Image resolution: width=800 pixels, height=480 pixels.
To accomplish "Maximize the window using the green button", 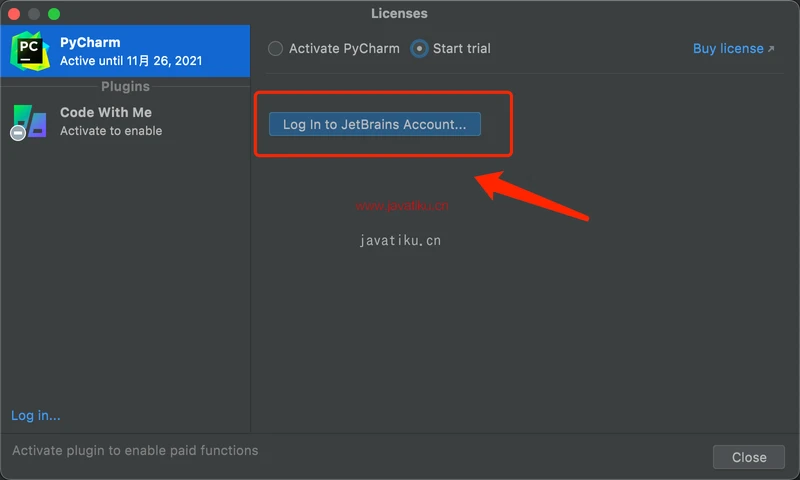I will pos(54,14).
